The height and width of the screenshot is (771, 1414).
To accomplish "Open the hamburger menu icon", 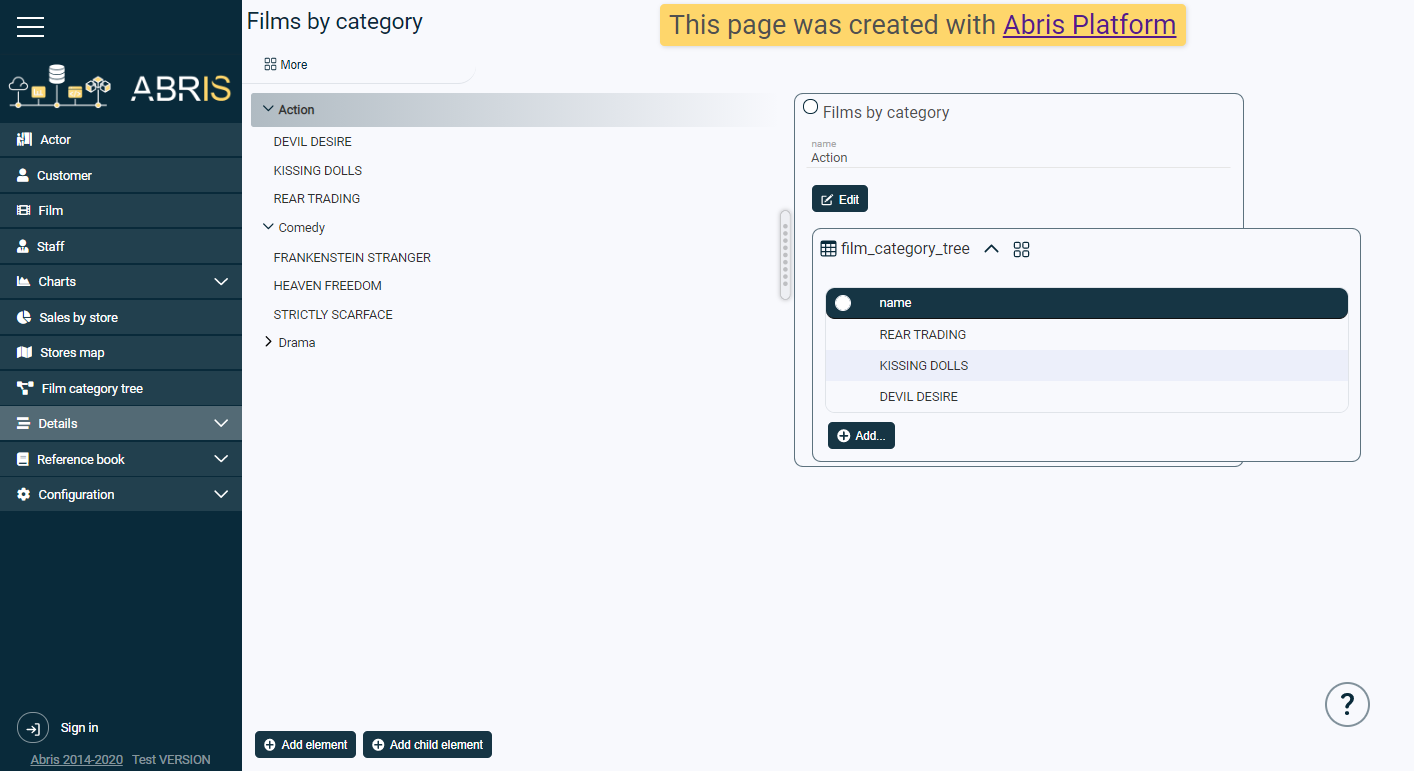I will pyautogui.click(x=30, y=27).
